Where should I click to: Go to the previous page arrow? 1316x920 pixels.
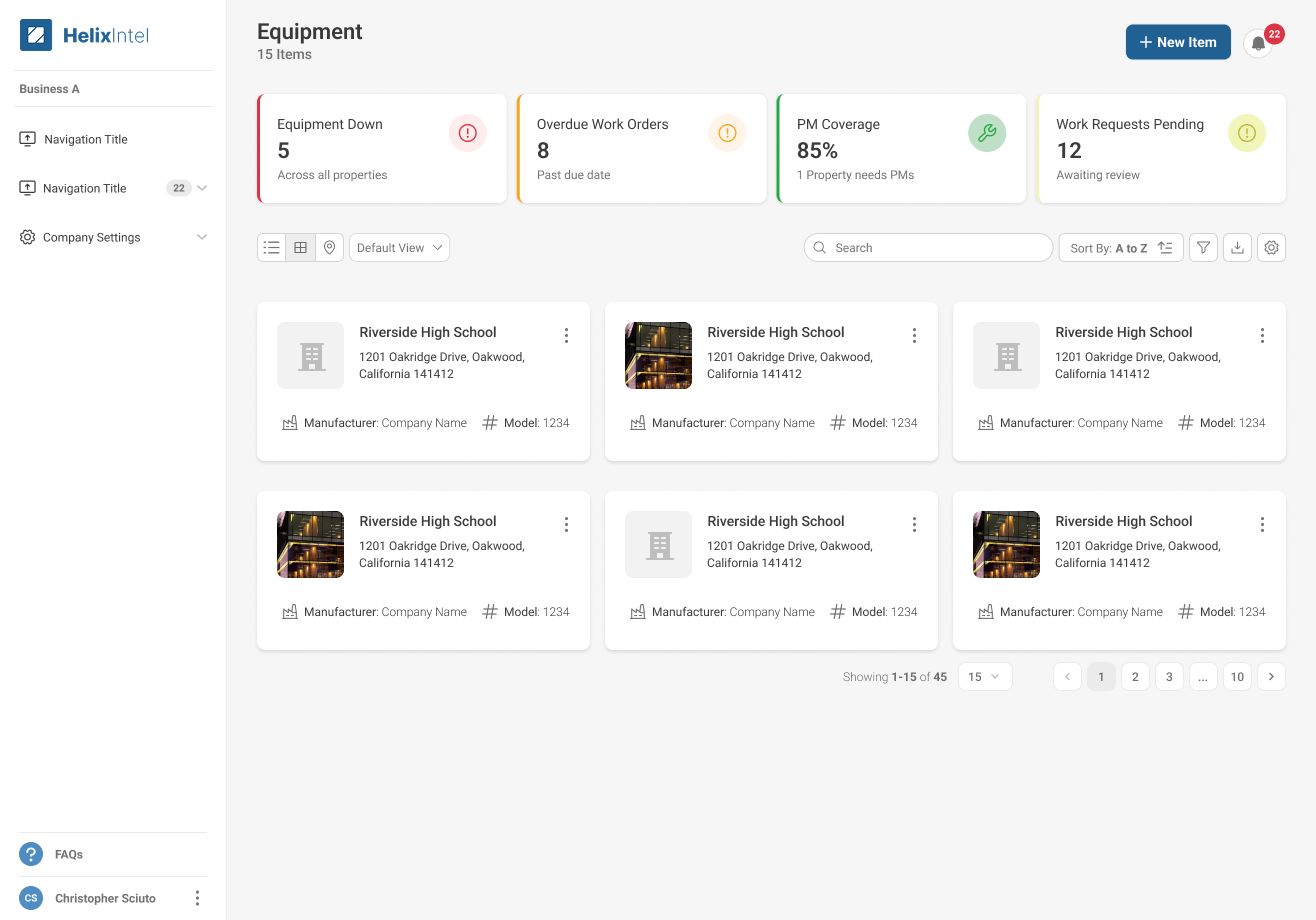click(x=1067, y=677)
